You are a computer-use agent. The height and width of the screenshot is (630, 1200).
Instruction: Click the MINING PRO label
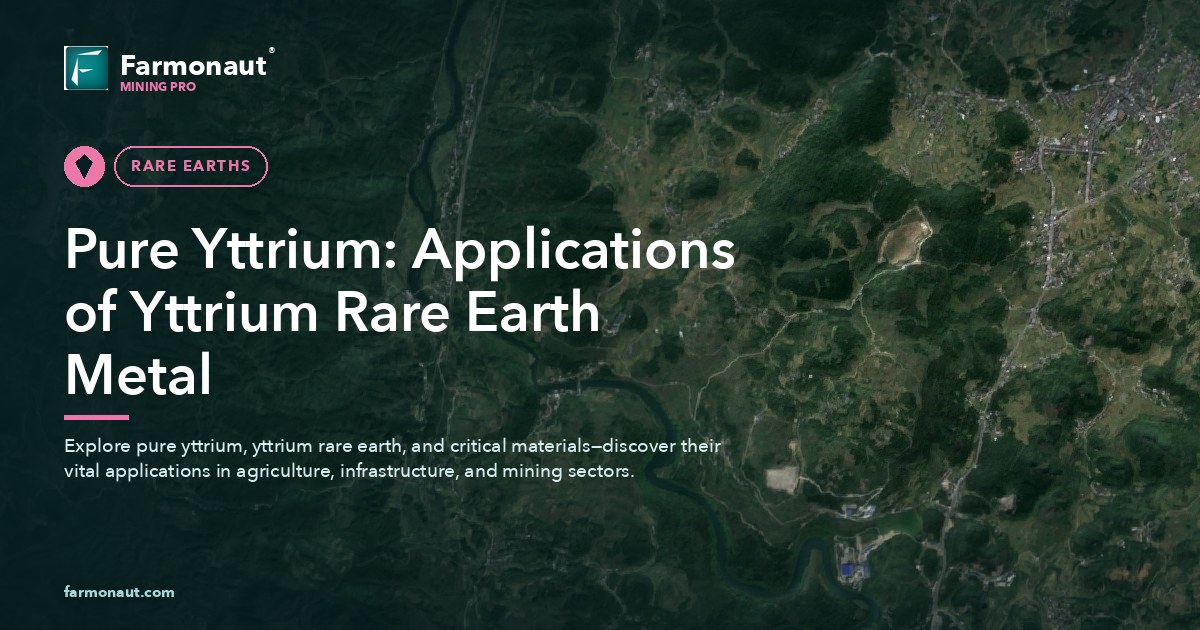click(x=158, y=87)
